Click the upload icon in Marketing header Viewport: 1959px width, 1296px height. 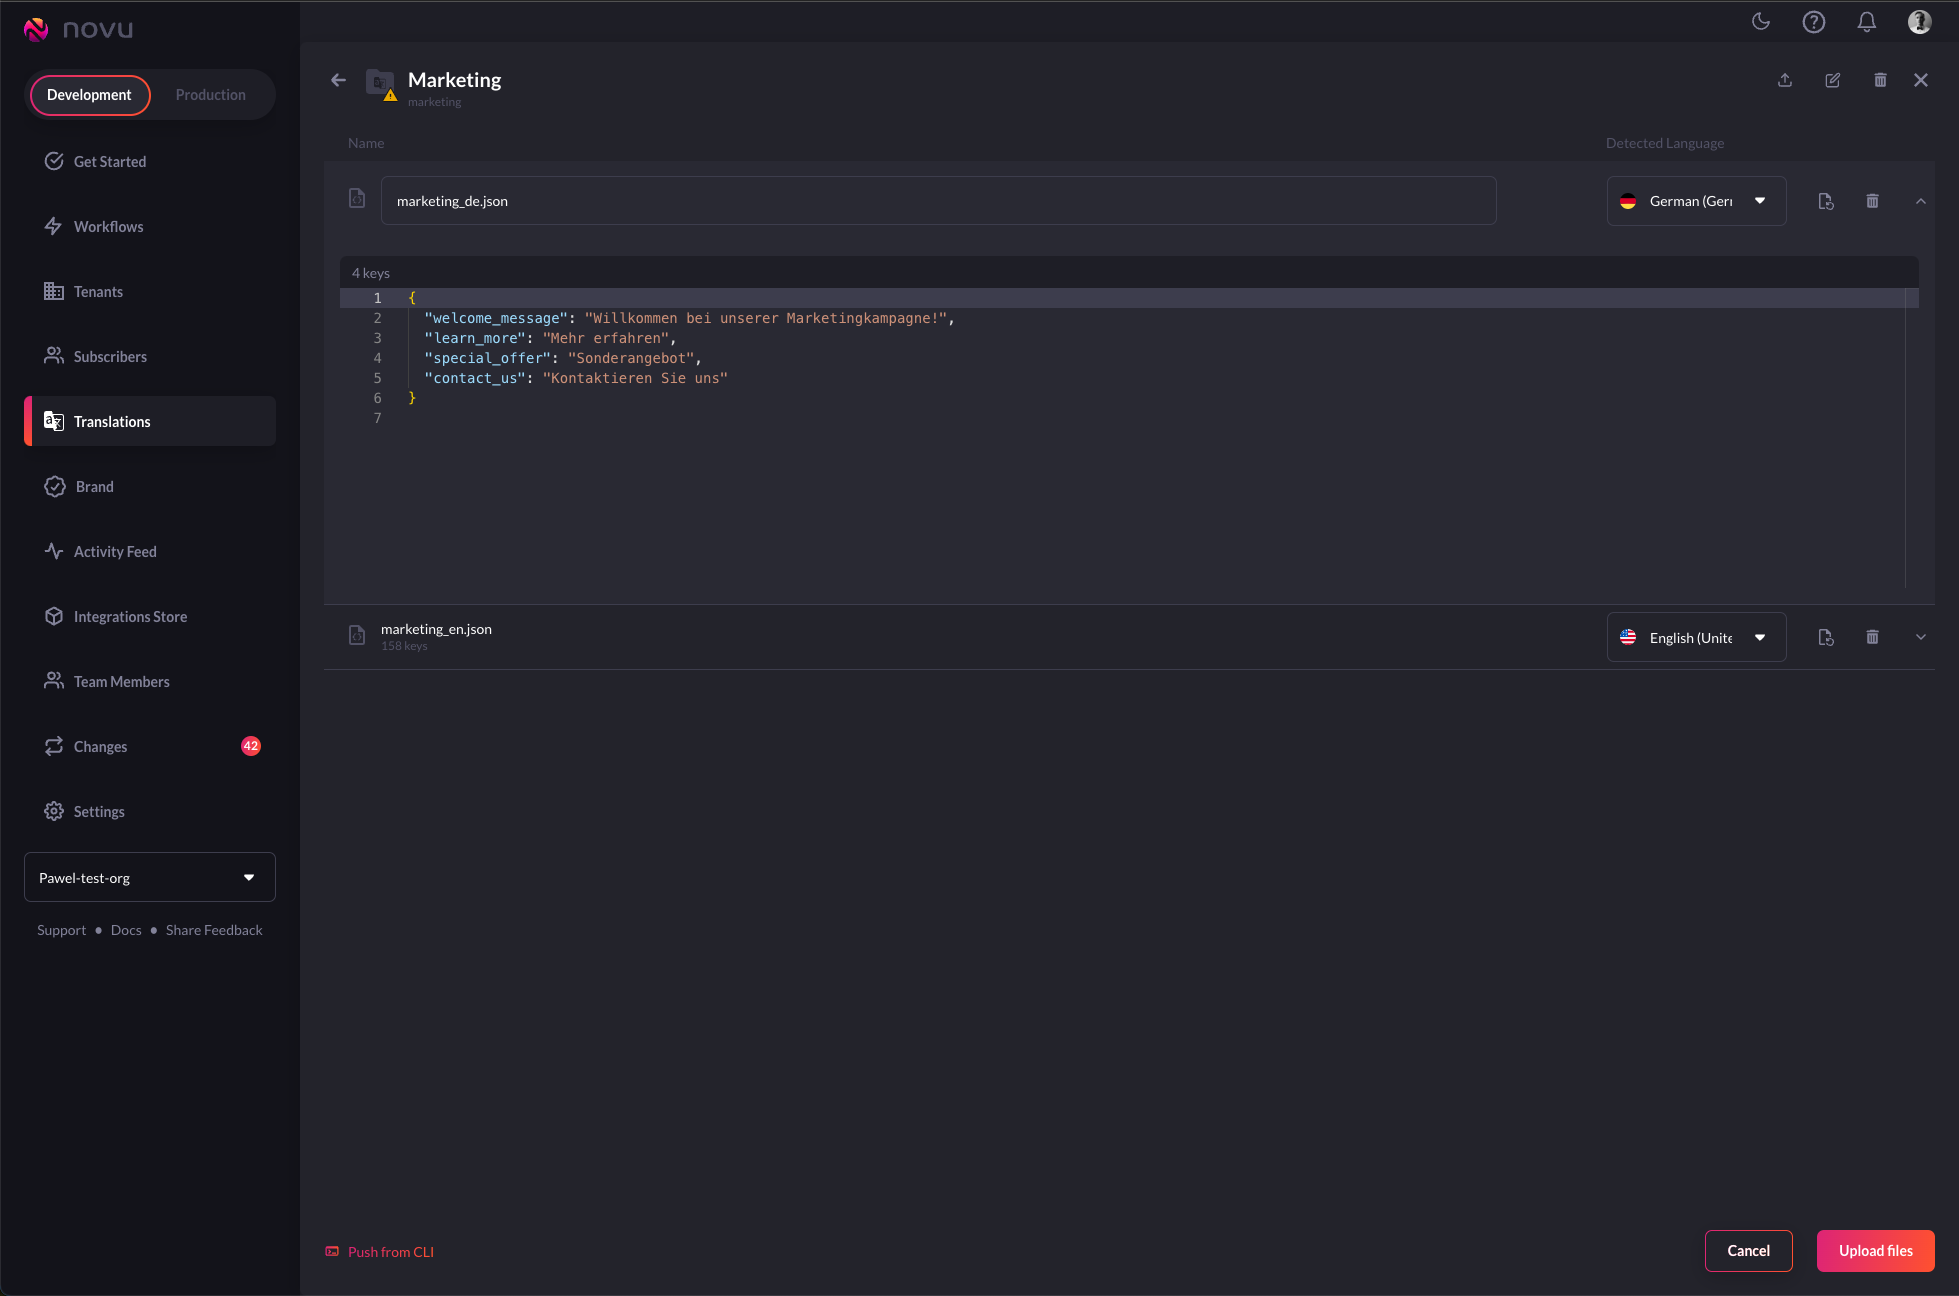[x=1785, y=80]
